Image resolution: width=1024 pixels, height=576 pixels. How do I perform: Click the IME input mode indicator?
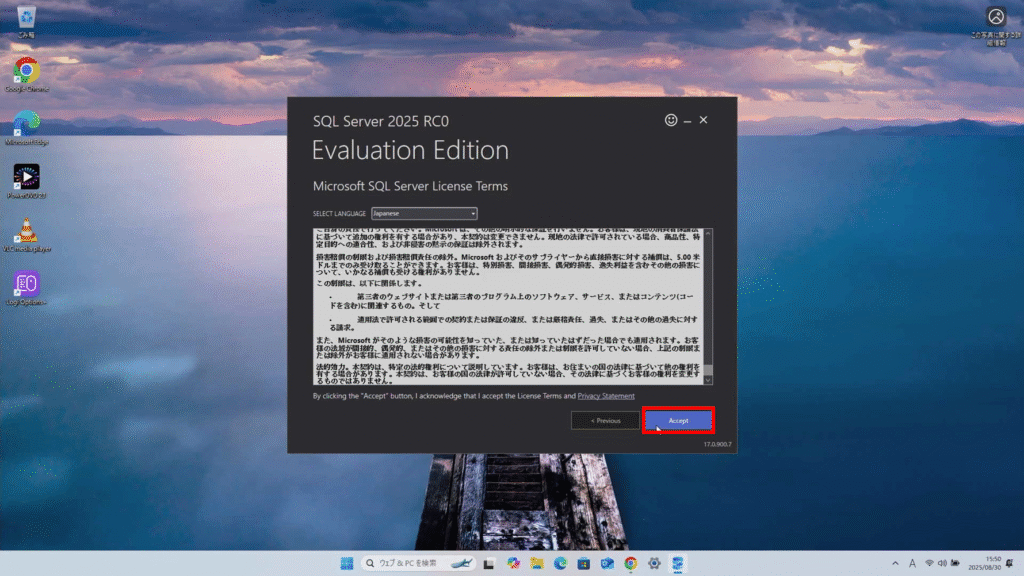pos(912,563)
